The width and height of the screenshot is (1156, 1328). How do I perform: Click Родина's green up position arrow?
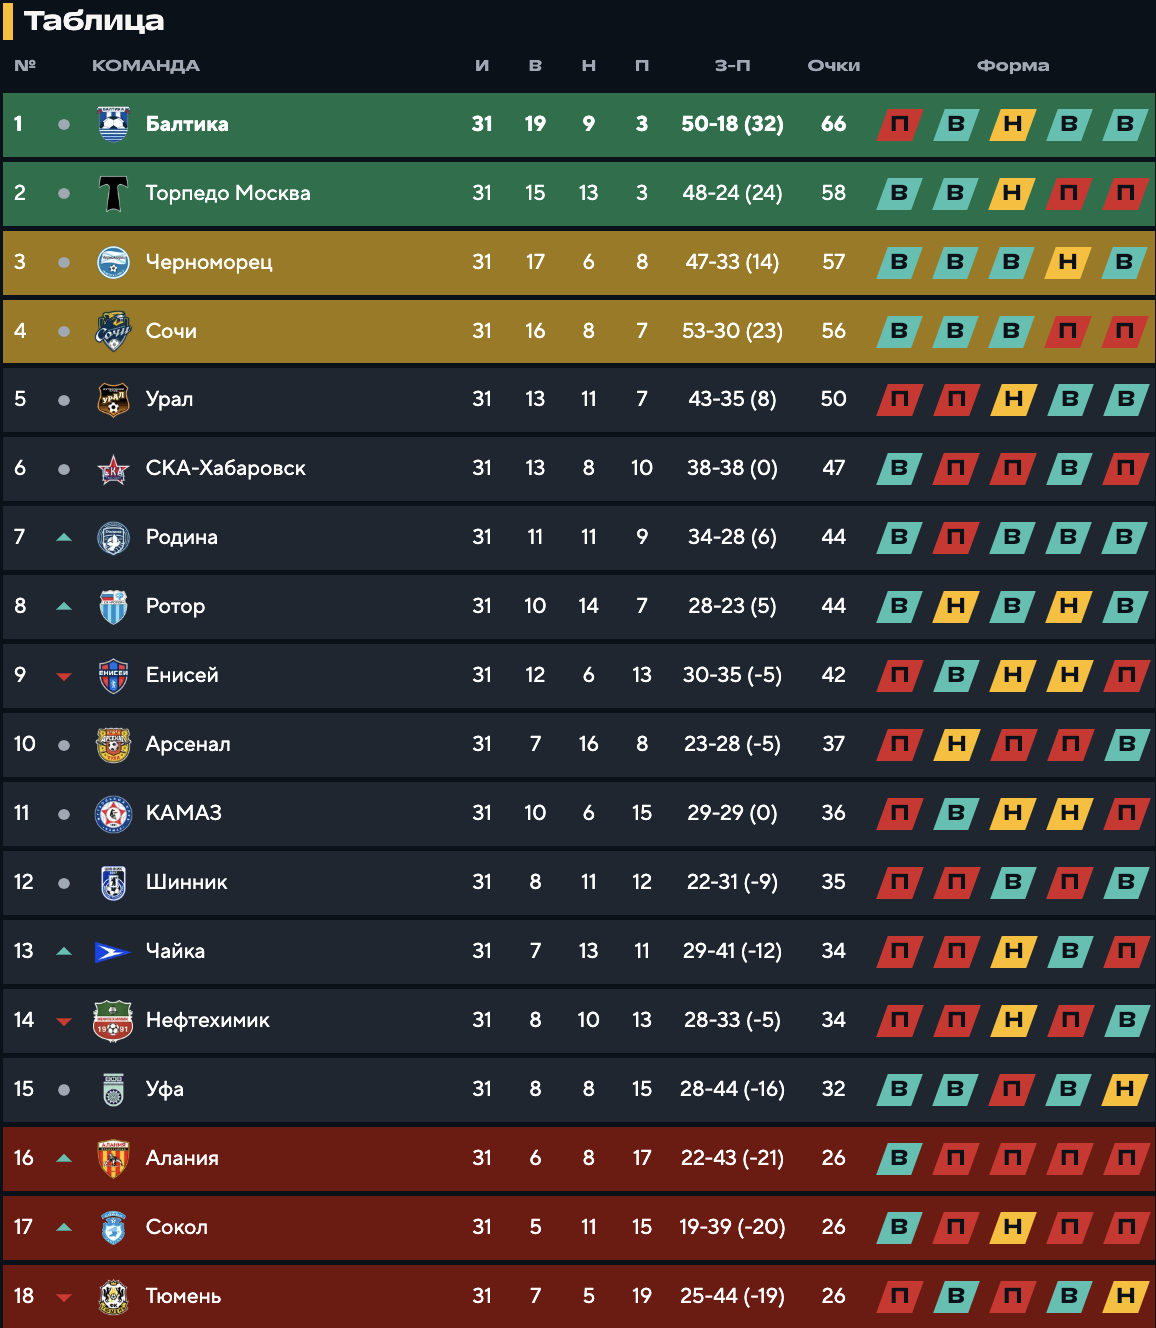point(64,537)
